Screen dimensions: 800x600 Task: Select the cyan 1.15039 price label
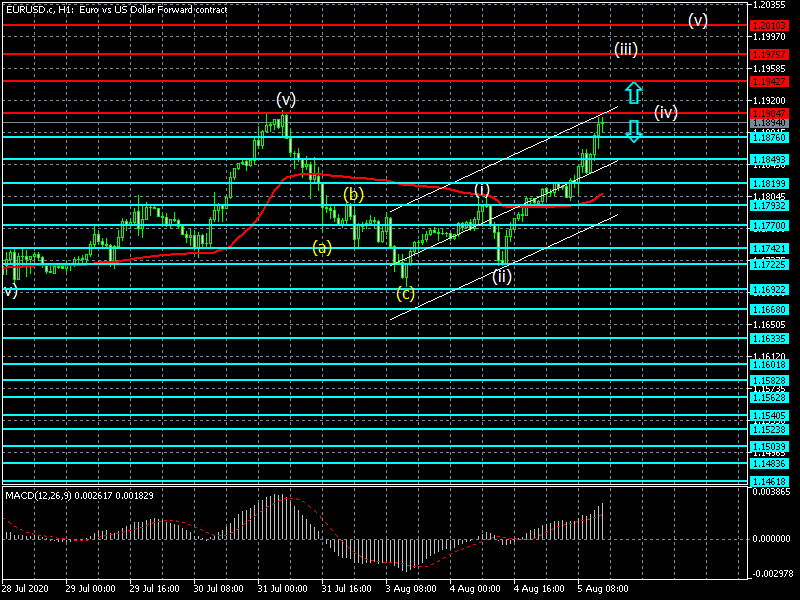(769, 447)
